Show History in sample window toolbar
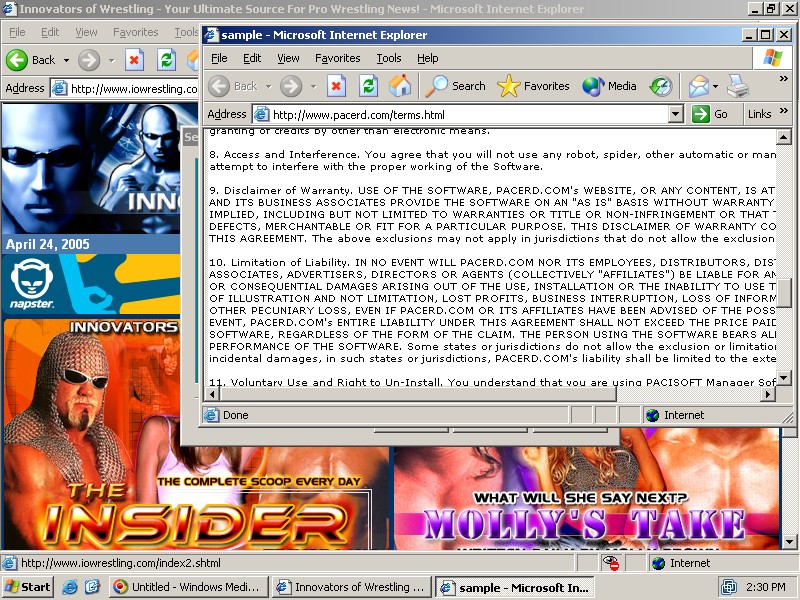 [661, 86]
